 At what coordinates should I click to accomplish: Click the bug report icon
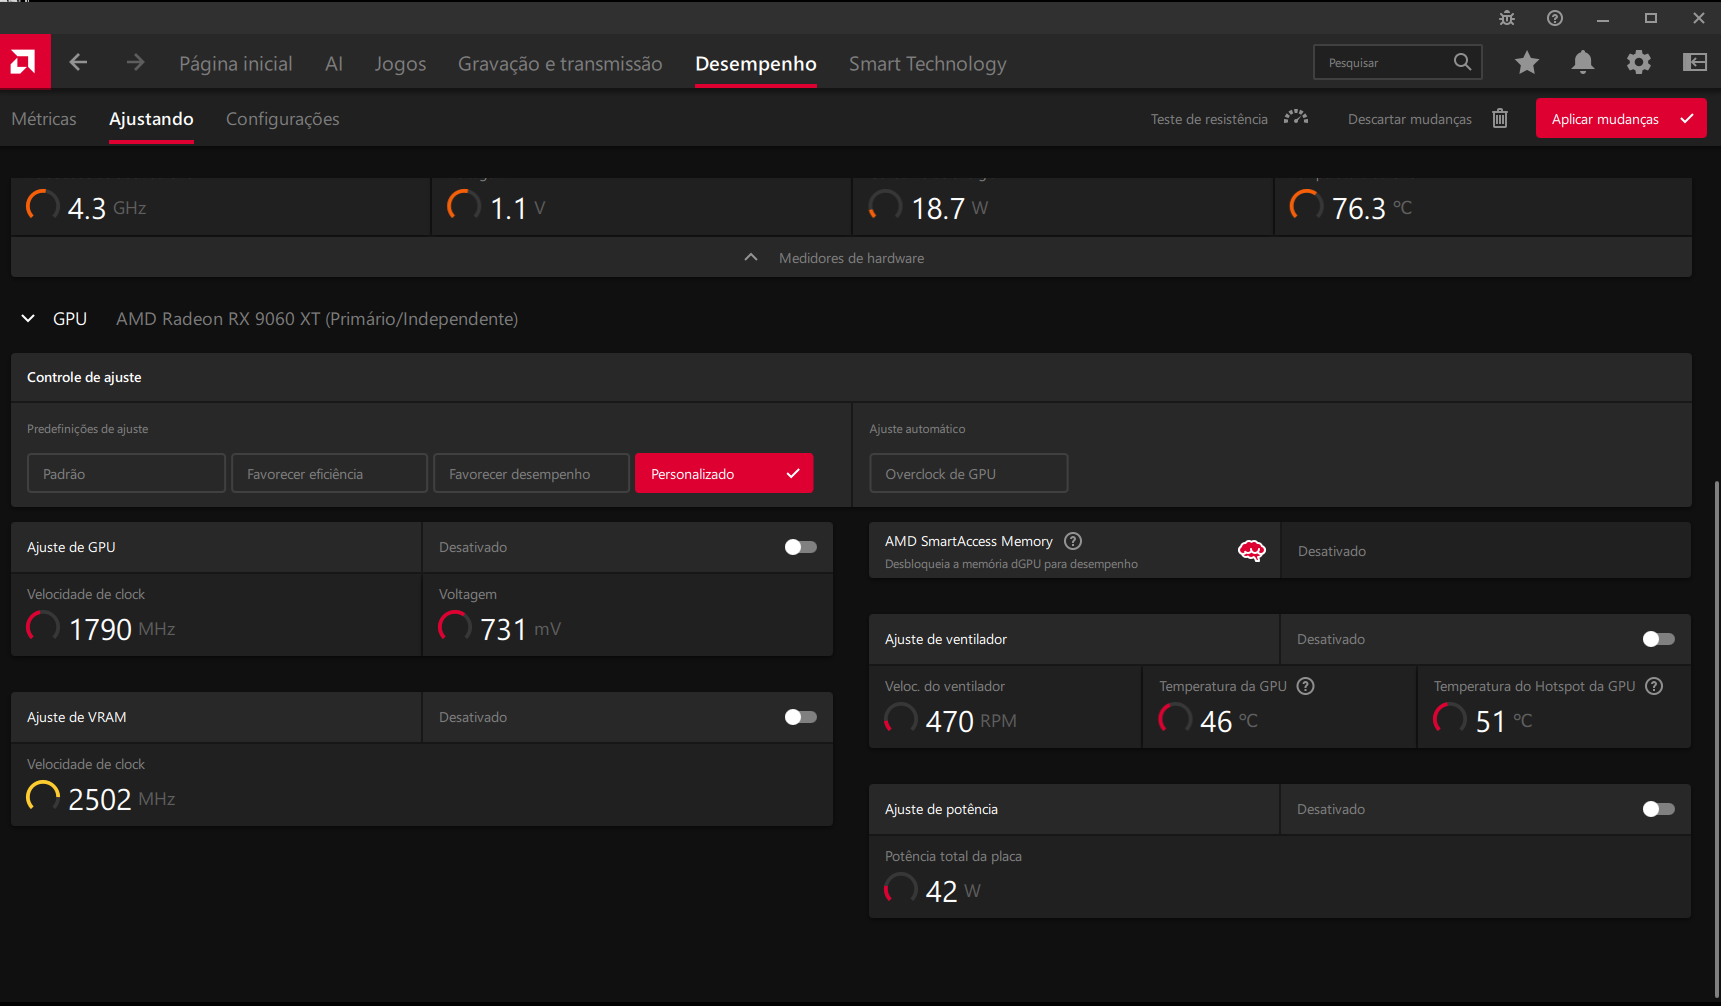(x=1507, y=18)
